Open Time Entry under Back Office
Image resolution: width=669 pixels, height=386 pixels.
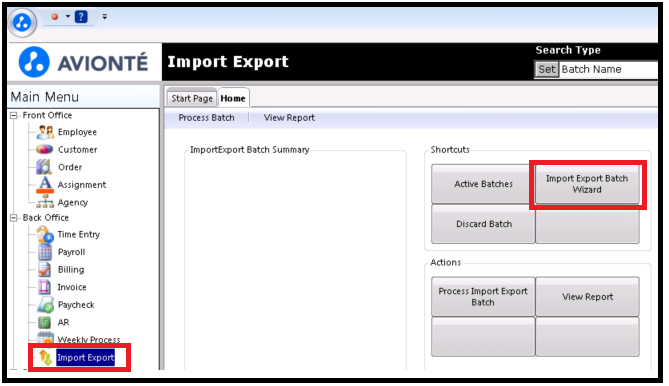(x=79, y=235)
